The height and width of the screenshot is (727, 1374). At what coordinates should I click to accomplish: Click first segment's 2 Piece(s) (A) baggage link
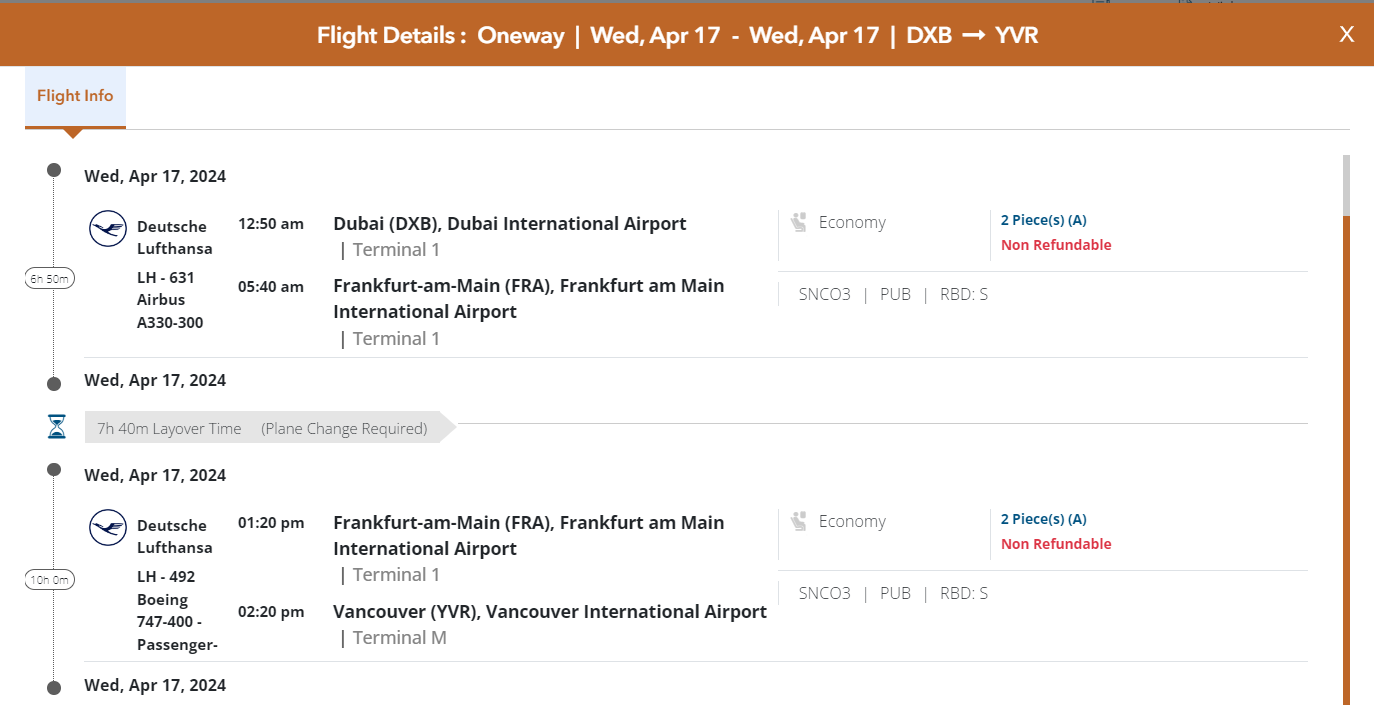(x=1043, y=220)
